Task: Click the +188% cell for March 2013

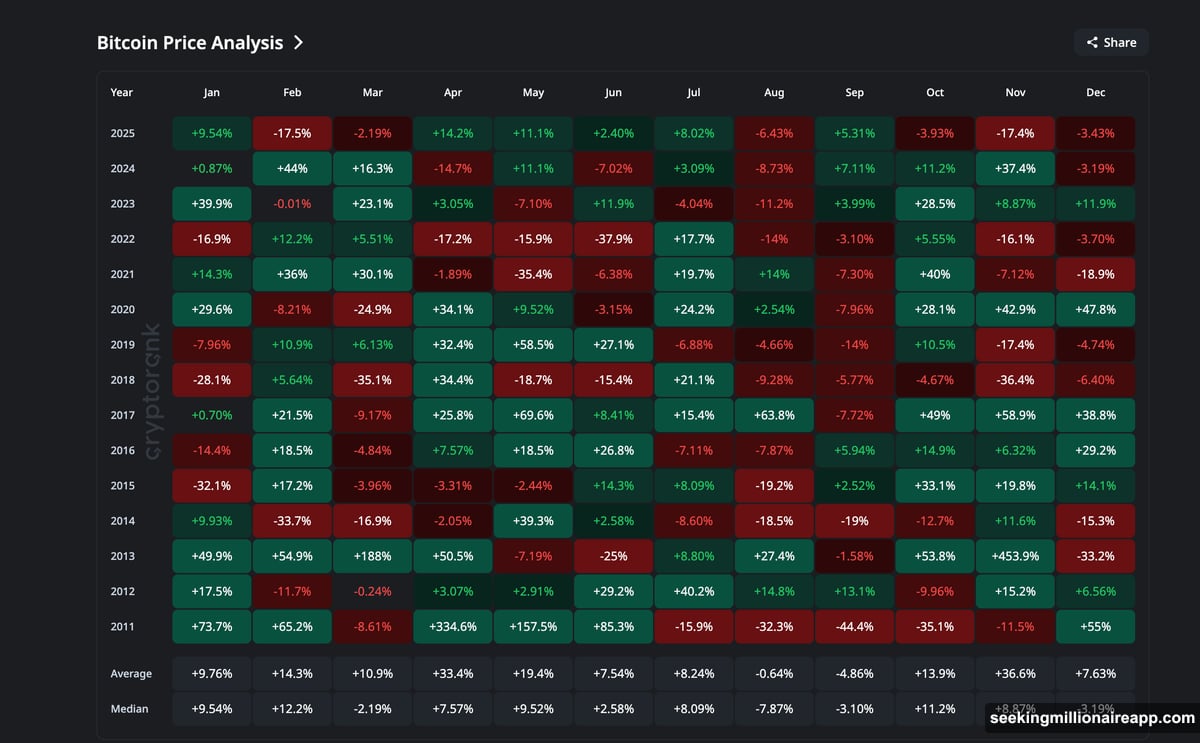Action: 372,555
